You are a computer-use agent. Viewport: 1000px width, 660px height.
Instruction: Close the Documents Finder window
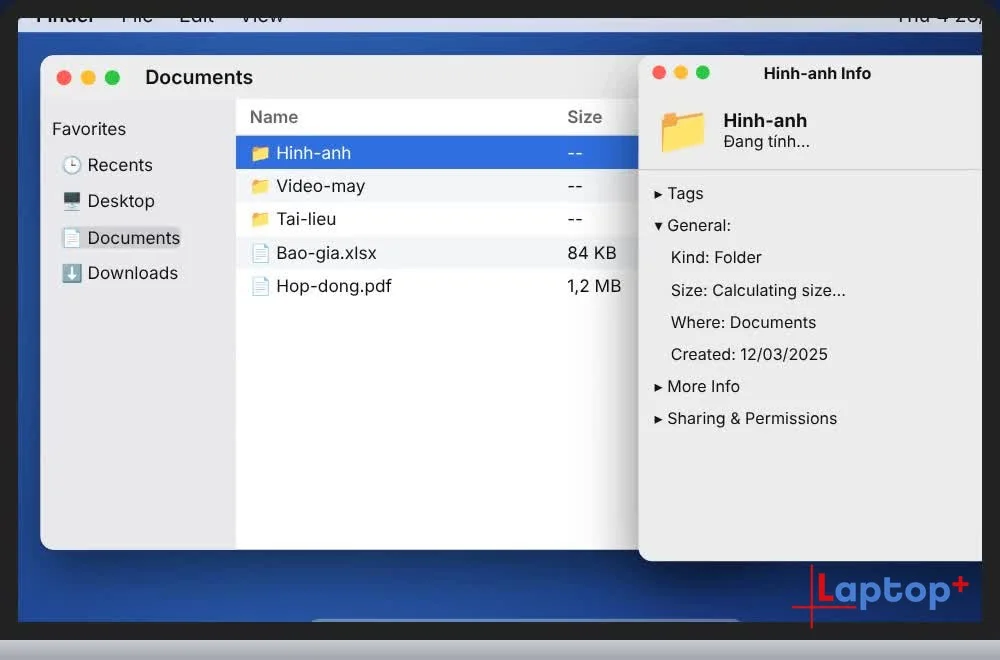click(64, 78)
